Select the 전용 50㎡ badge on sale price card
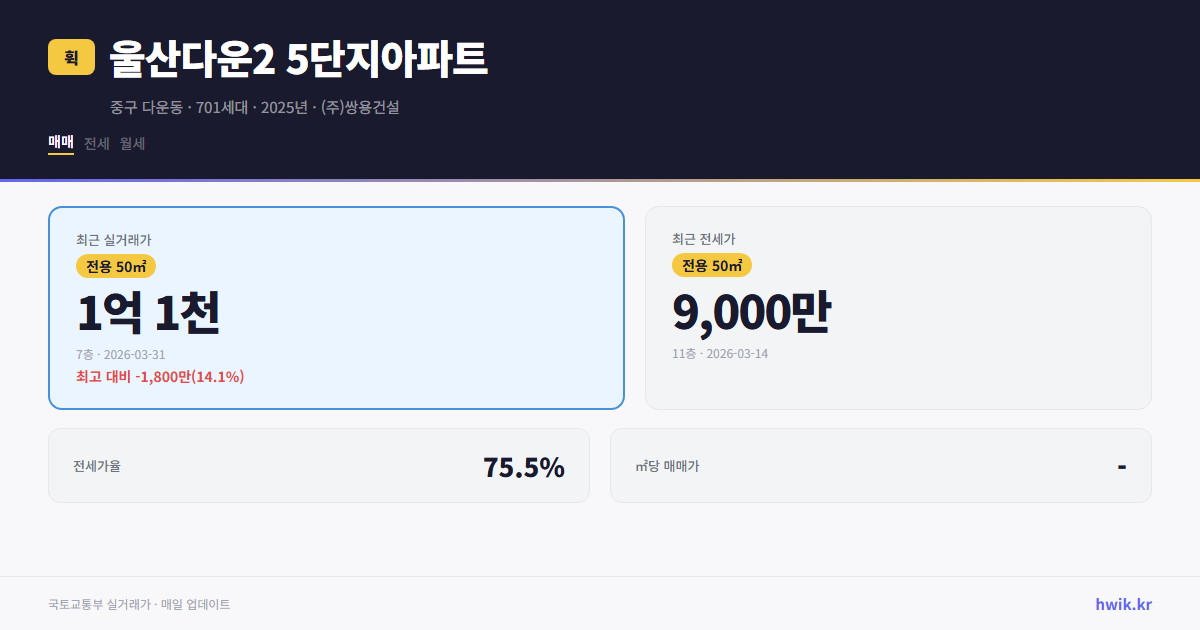 coord(116,266)
